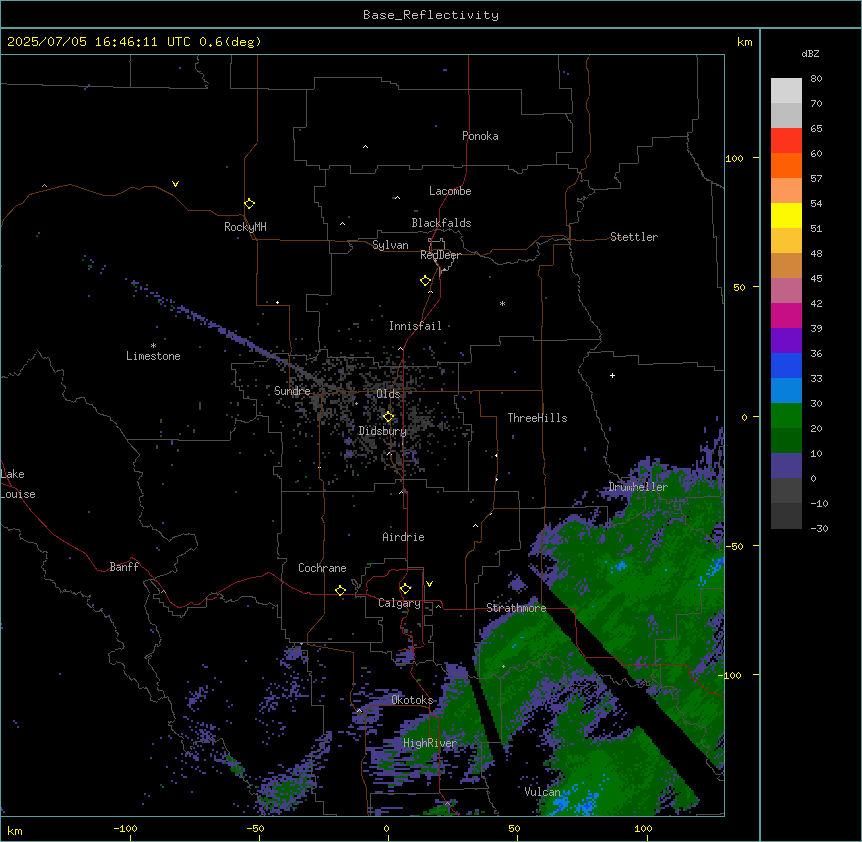The height and width of the screenshot is (842, 862).
Task: Click the Banff town label
Action: [124, 567]
